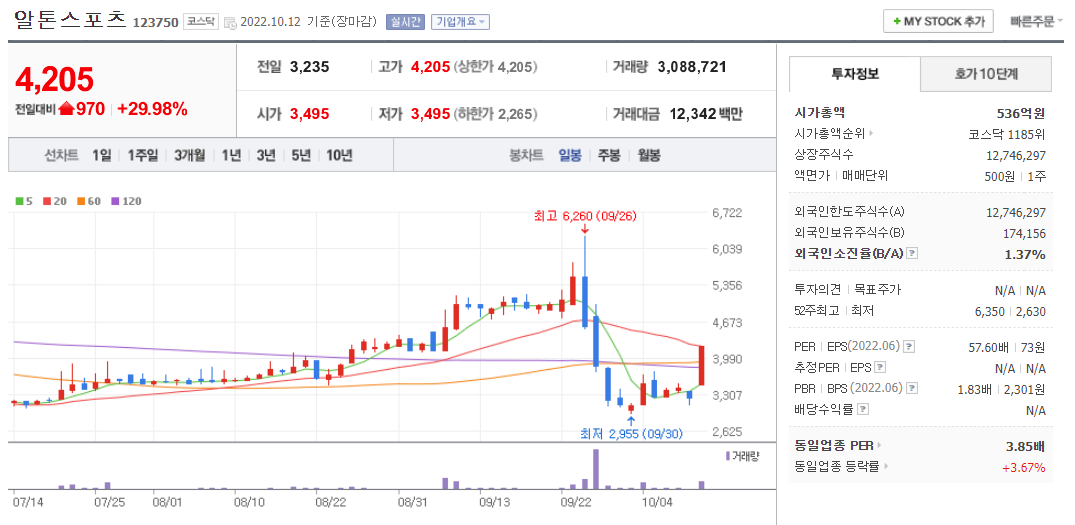Expand the 동일업종 PER arrow
Viewport: 1075px width, 525px height.
click(x=879, y=445)
